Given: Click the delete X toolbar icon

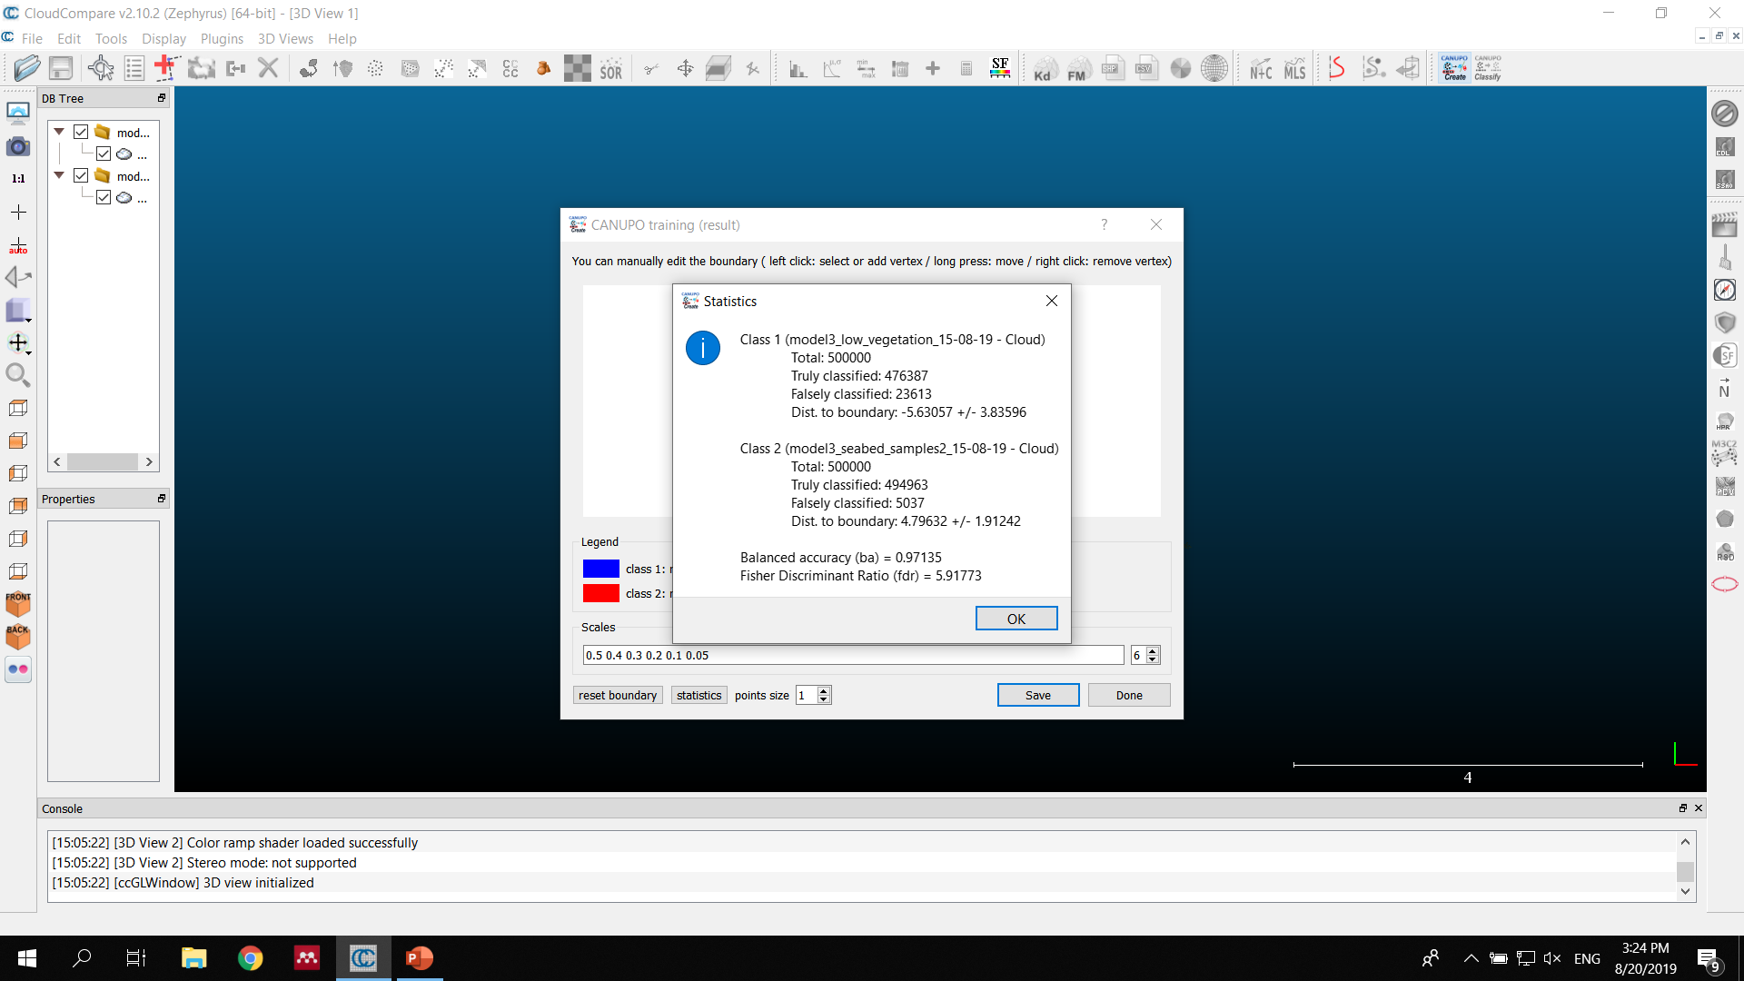Looking at the screenshot, I should (x=268, y=68).
